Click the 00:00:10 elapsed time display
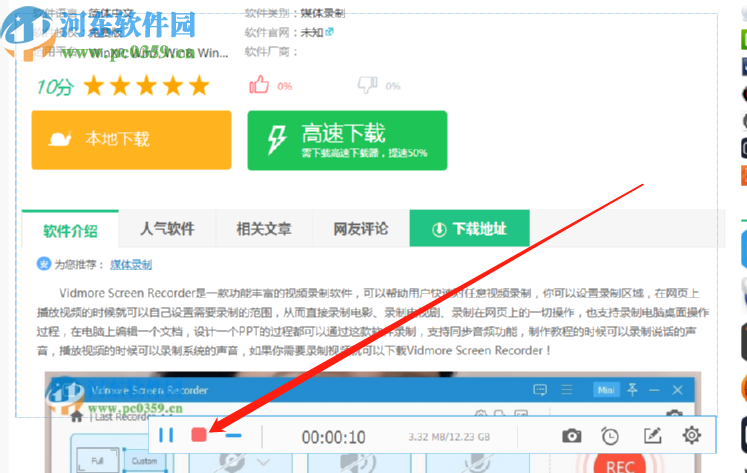This screenshot has height=473, width=747. (x=333, y=437)
